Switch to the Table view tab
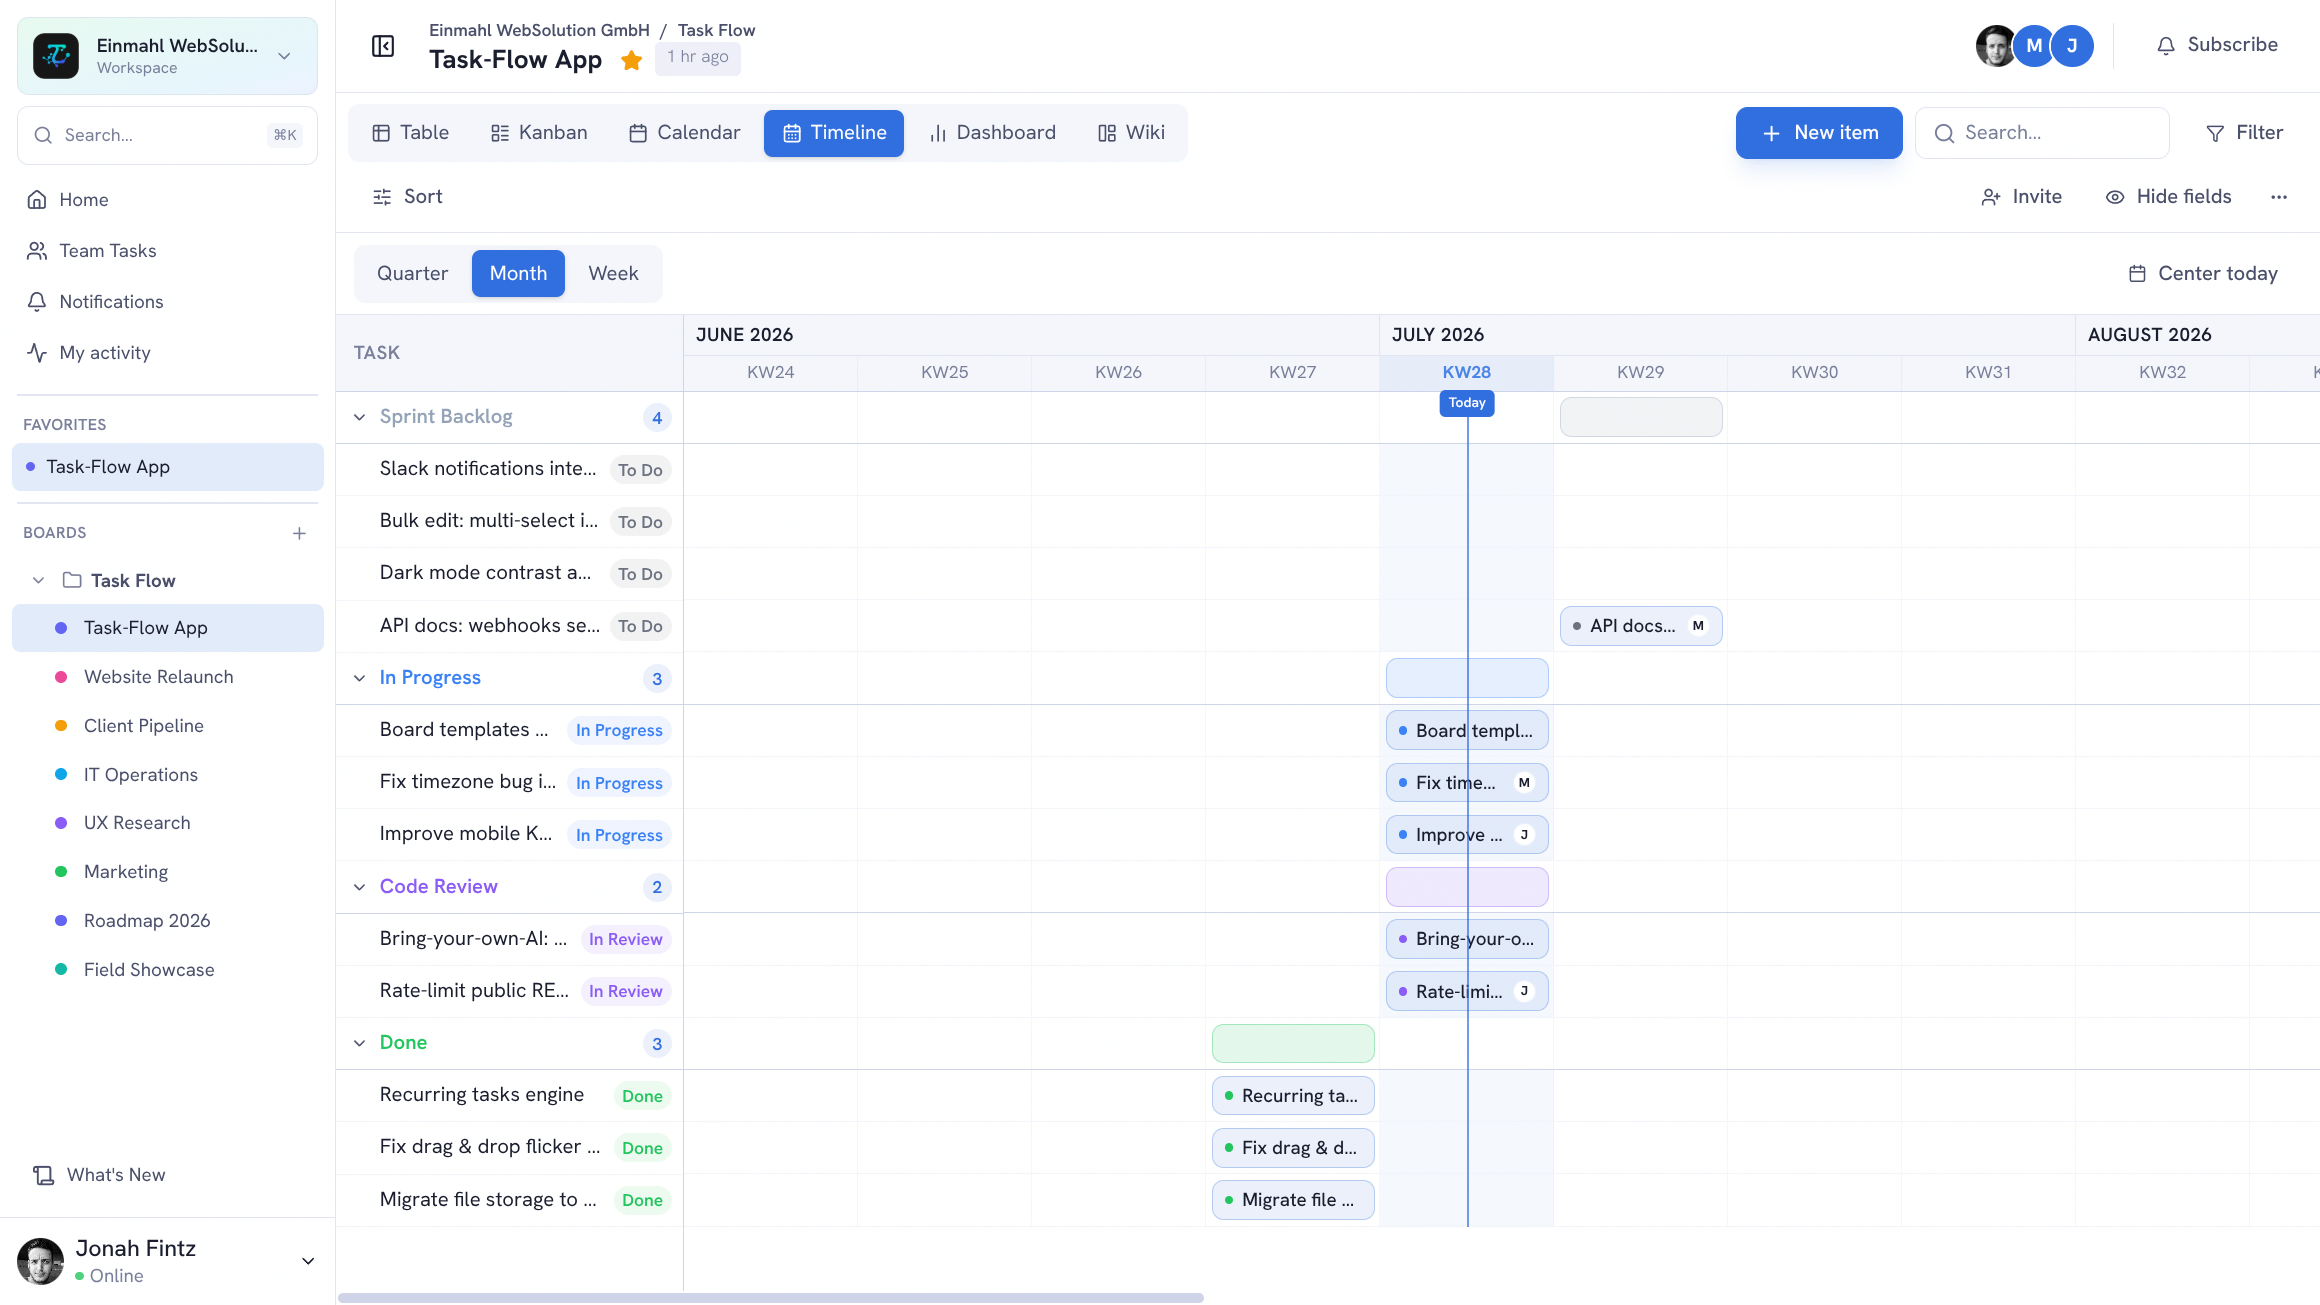The width and height of the screenshot is (2320, 1305). click(x=411, y=133)
